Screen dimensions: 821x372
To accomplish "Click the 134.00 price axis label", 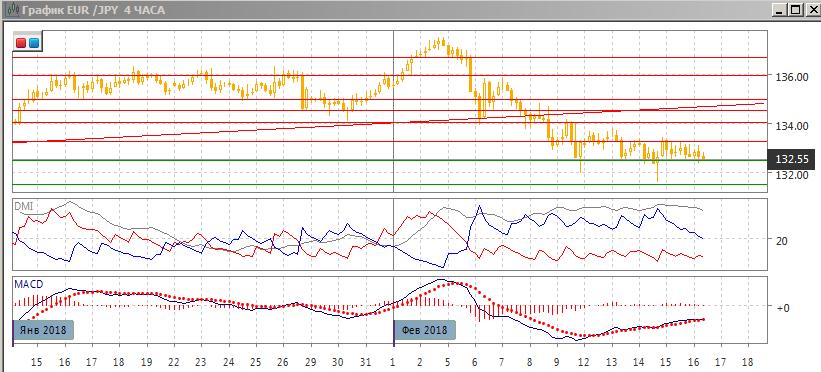I will (x=792, y=126).
